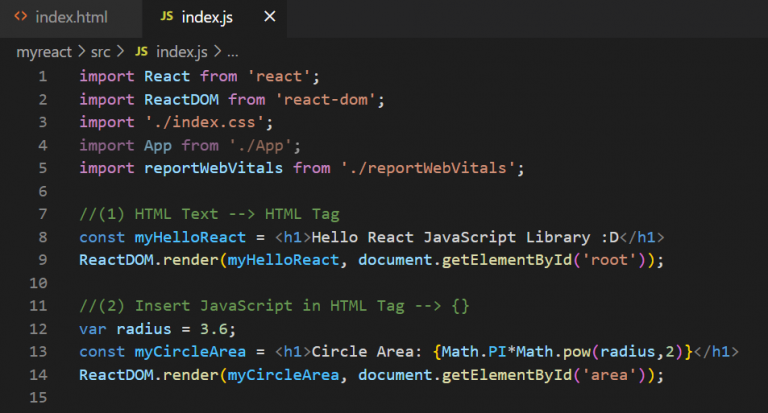This screenshot has height=413, width=768.
Task: Click the myHelloReact constant on line 8
Action: coord(190,237)
